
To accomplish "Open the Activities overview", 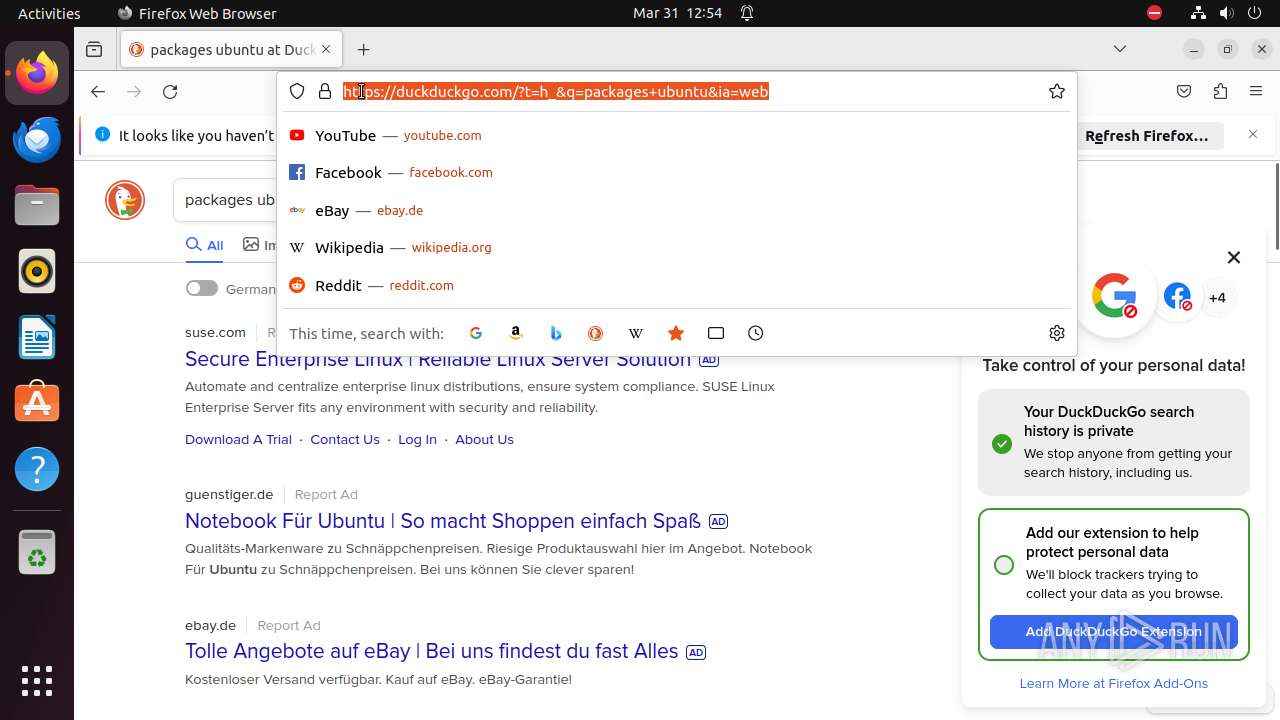I will [49, 13].
